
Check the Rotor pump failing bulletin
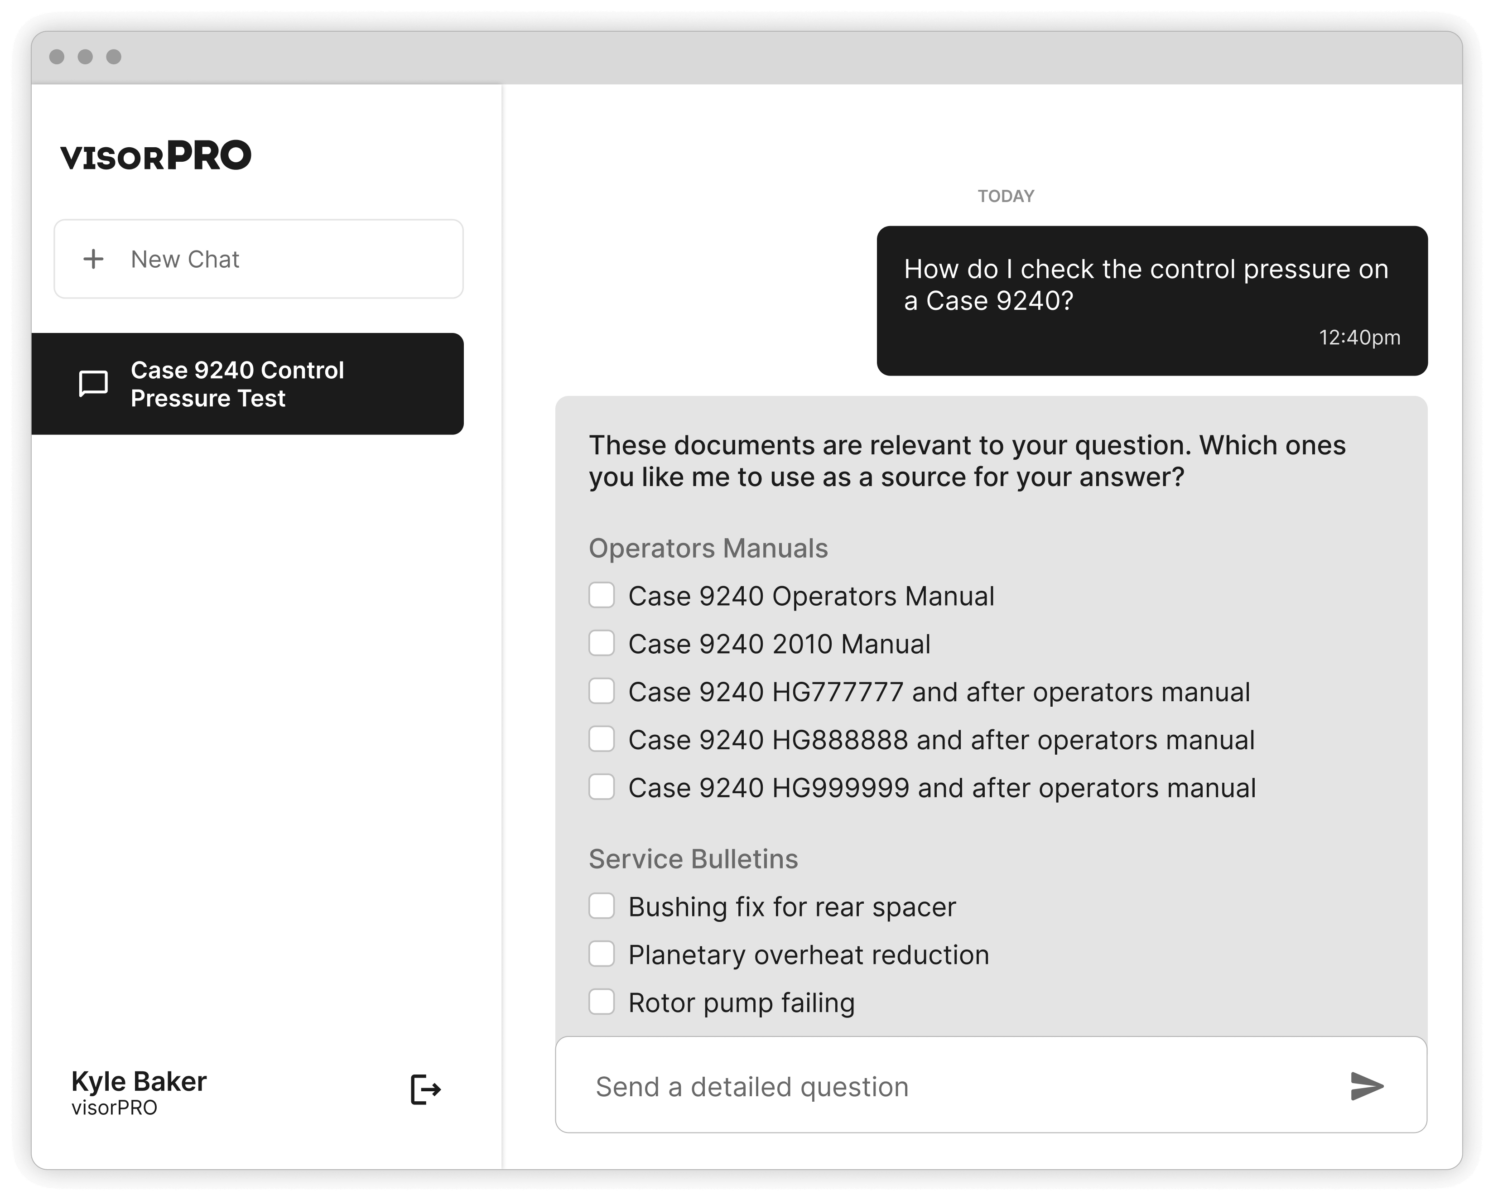(x=602, y=1001)
